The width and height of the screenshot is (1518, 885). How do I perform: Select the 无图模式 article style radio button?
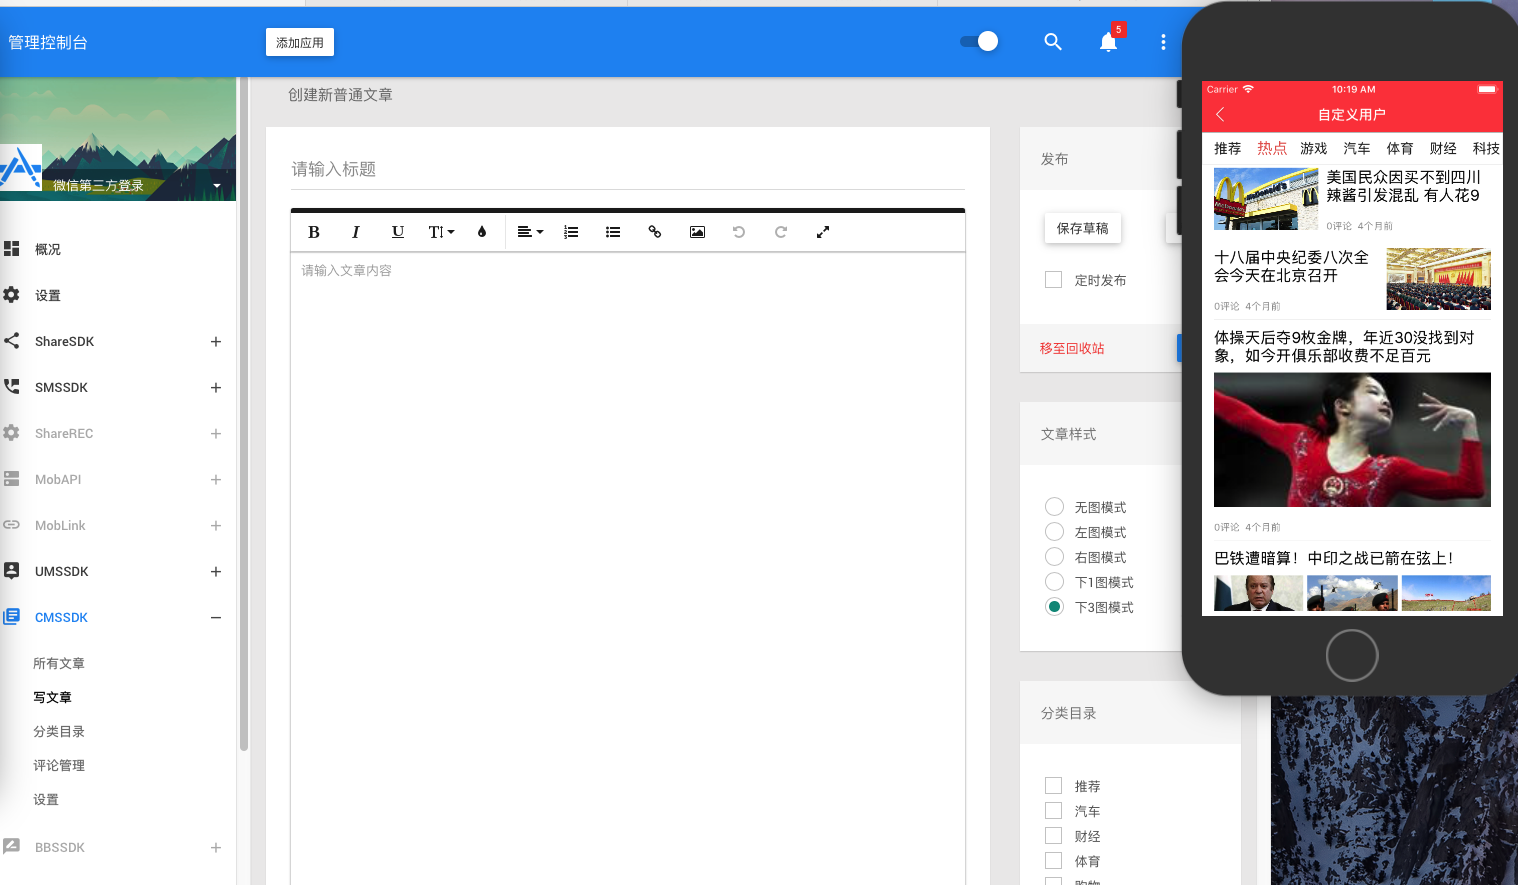coord(1054,506)
